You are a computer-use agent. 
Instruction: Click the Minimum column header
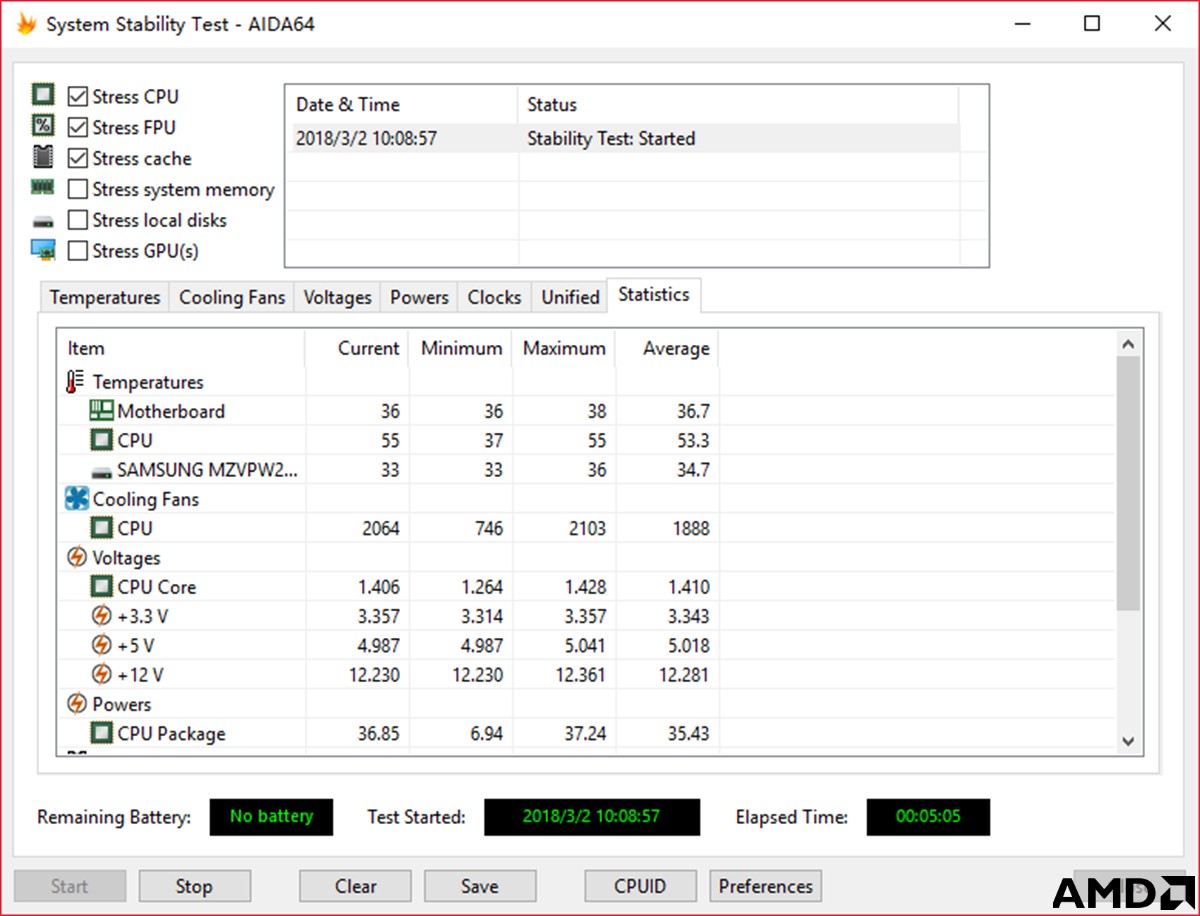[461, 348]
